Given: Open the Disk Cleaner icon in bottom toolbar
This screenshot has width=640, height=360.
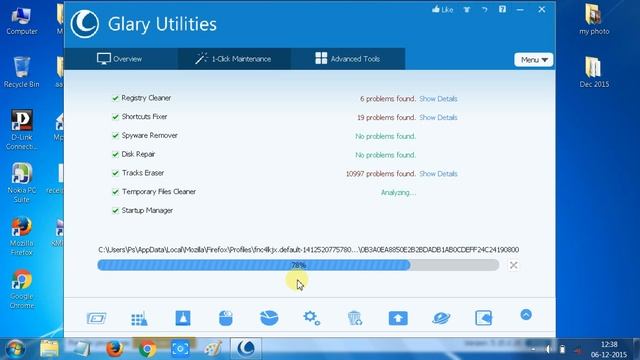Looking at the screenshot, I should [x=97, y=318].
